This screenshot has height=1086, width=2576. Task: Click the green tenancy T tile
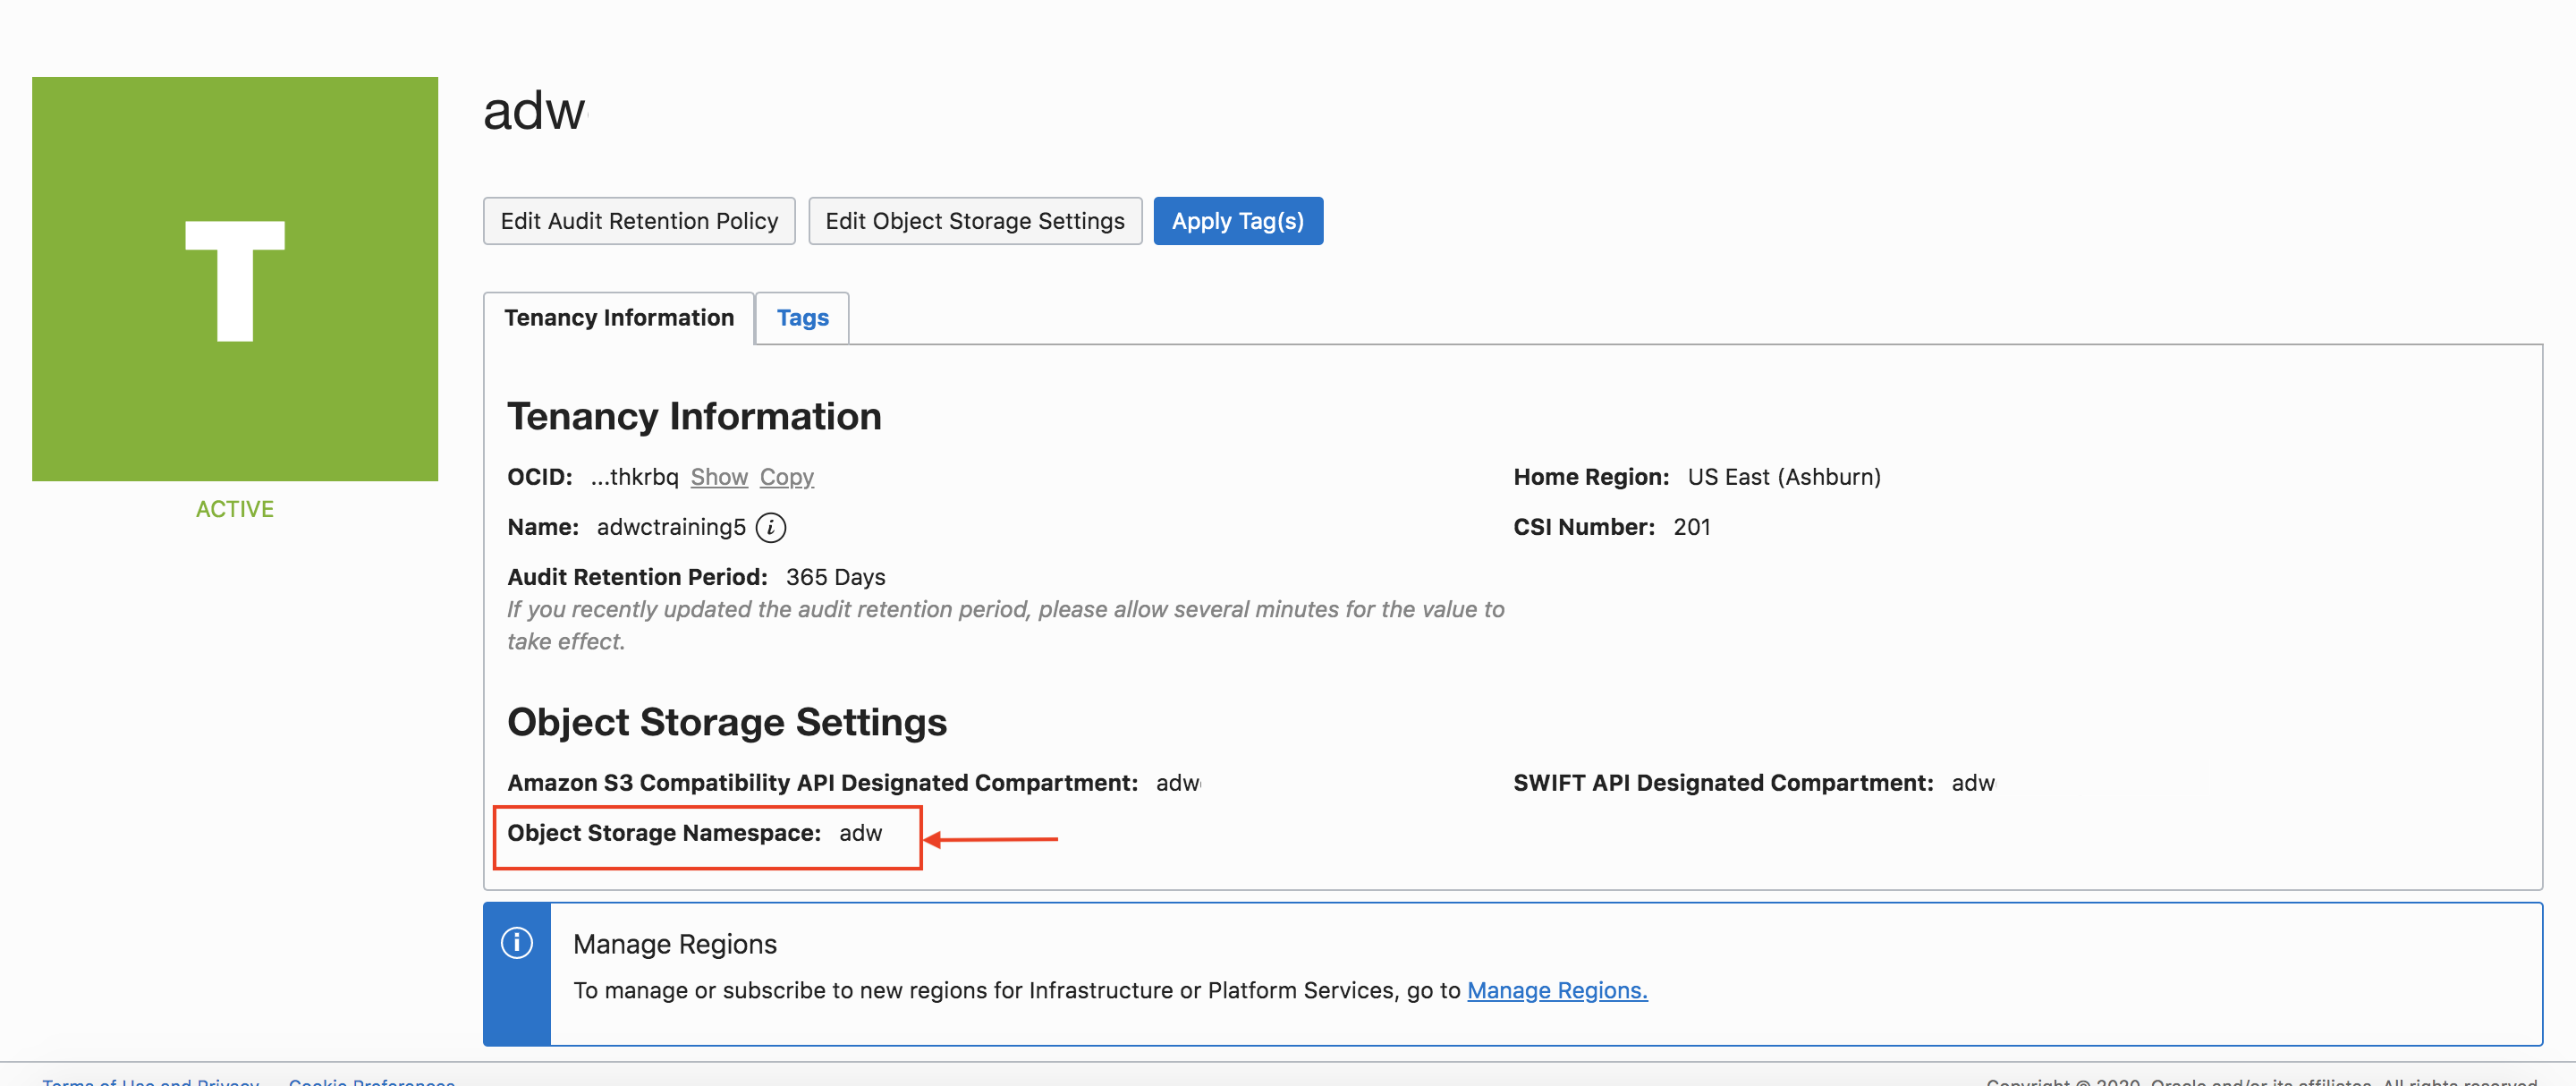(x=235, y=279)
